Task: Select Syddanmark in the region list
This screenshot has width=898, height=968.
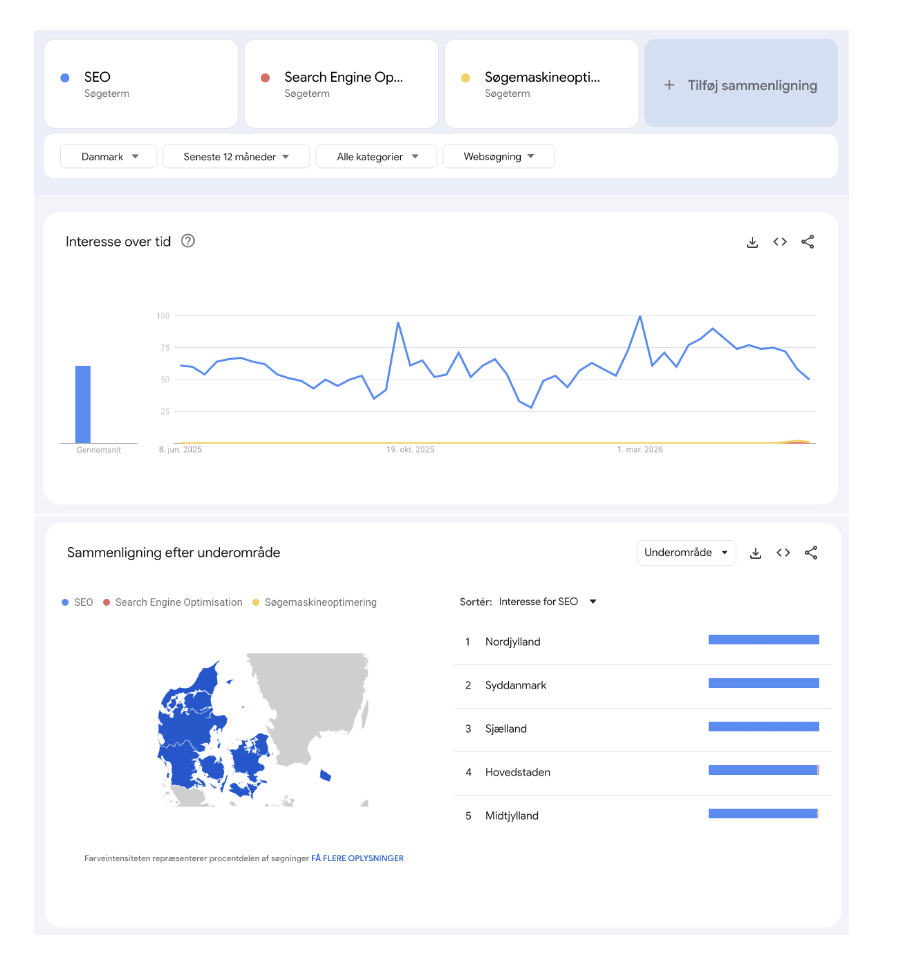Action: coord(642,686)
